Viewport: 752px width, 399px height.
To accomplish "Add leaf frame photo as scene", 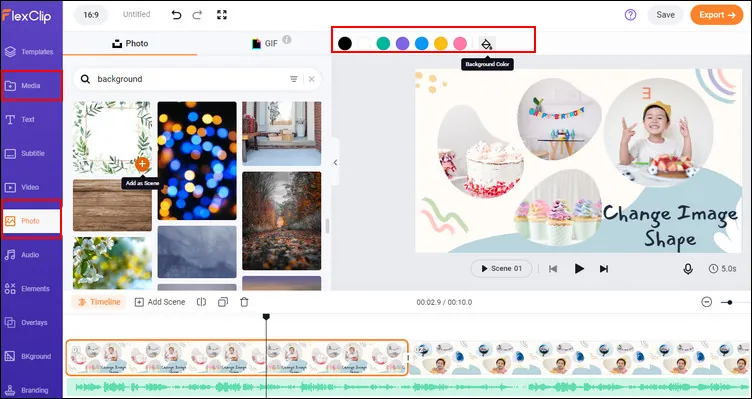I will tap(142, 164).
